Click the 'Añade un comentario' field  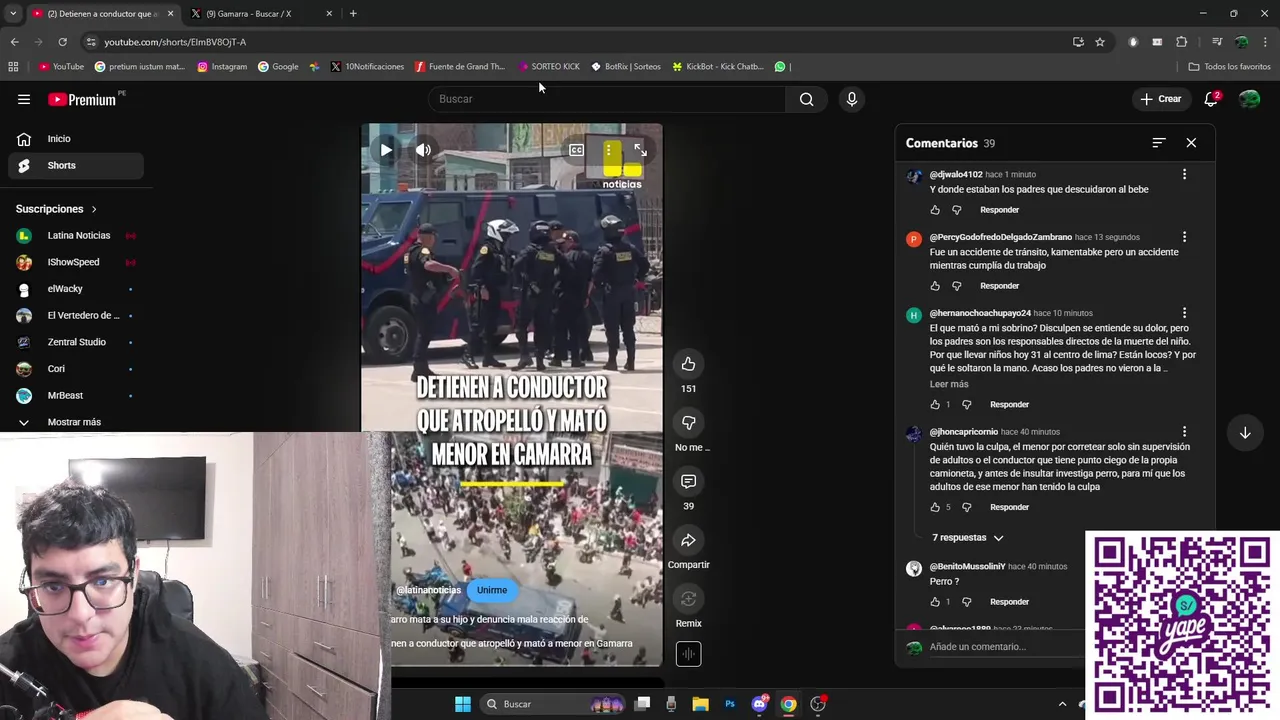pos(1005,647)
